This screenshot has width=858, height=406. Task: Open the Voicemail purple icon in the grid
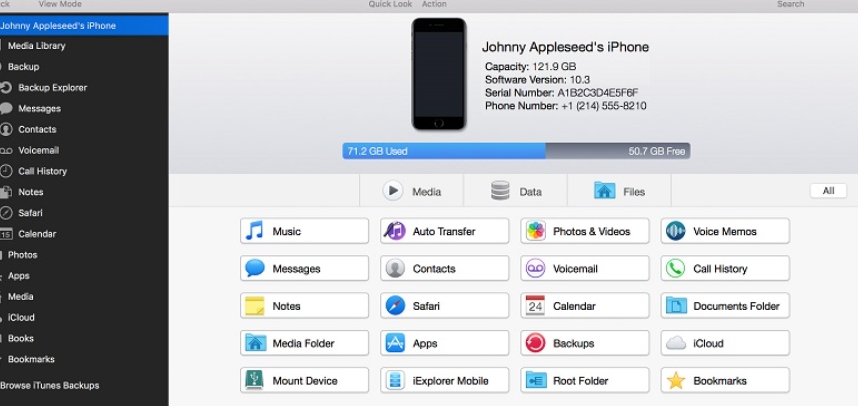(x=535, y=269)
